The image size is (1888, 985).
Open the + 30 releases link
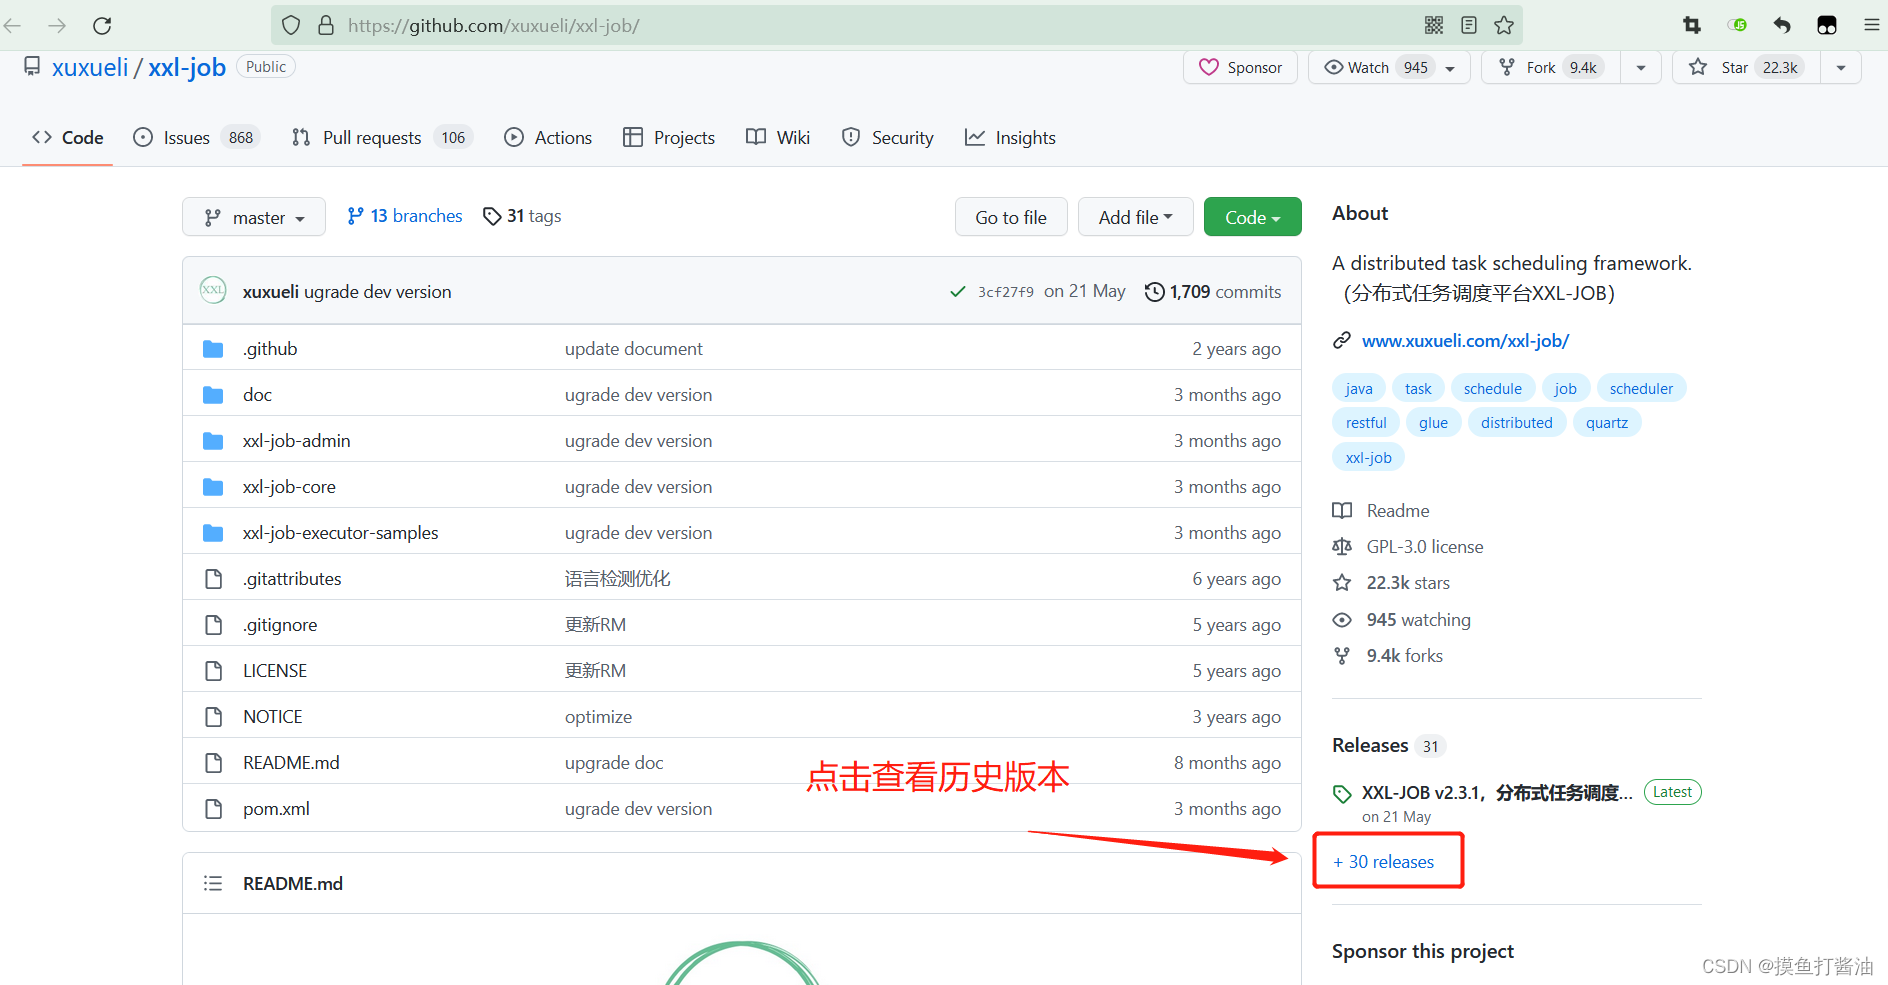coord(1384,862)
